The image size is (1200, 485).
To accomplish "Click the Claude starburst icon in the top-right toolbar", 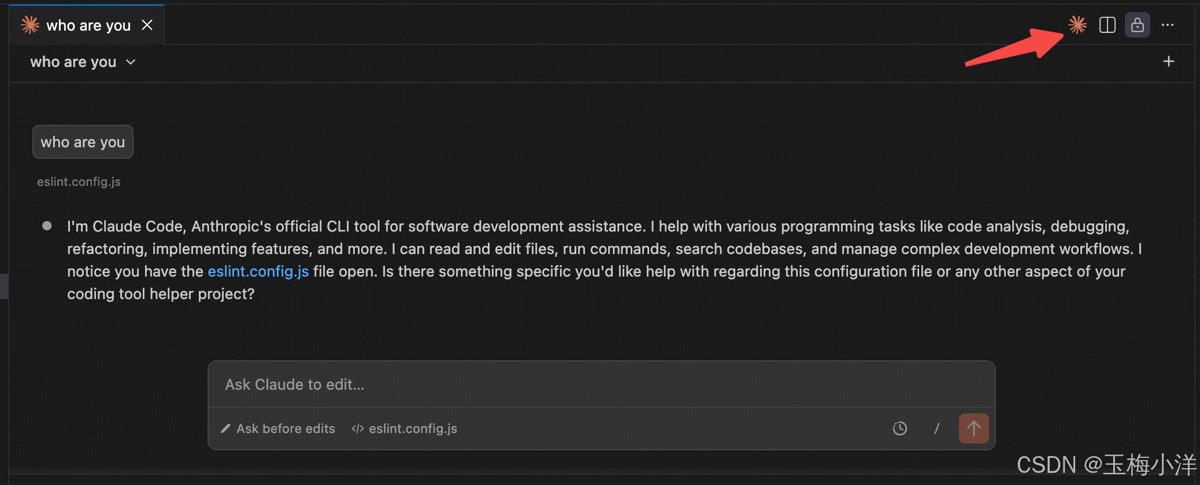I will pos(1077,25).
